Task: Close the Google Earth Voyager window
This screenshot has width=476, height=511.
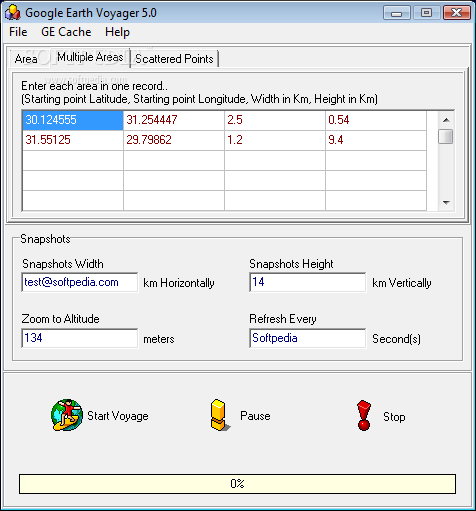Action: (x=456, y=13)
